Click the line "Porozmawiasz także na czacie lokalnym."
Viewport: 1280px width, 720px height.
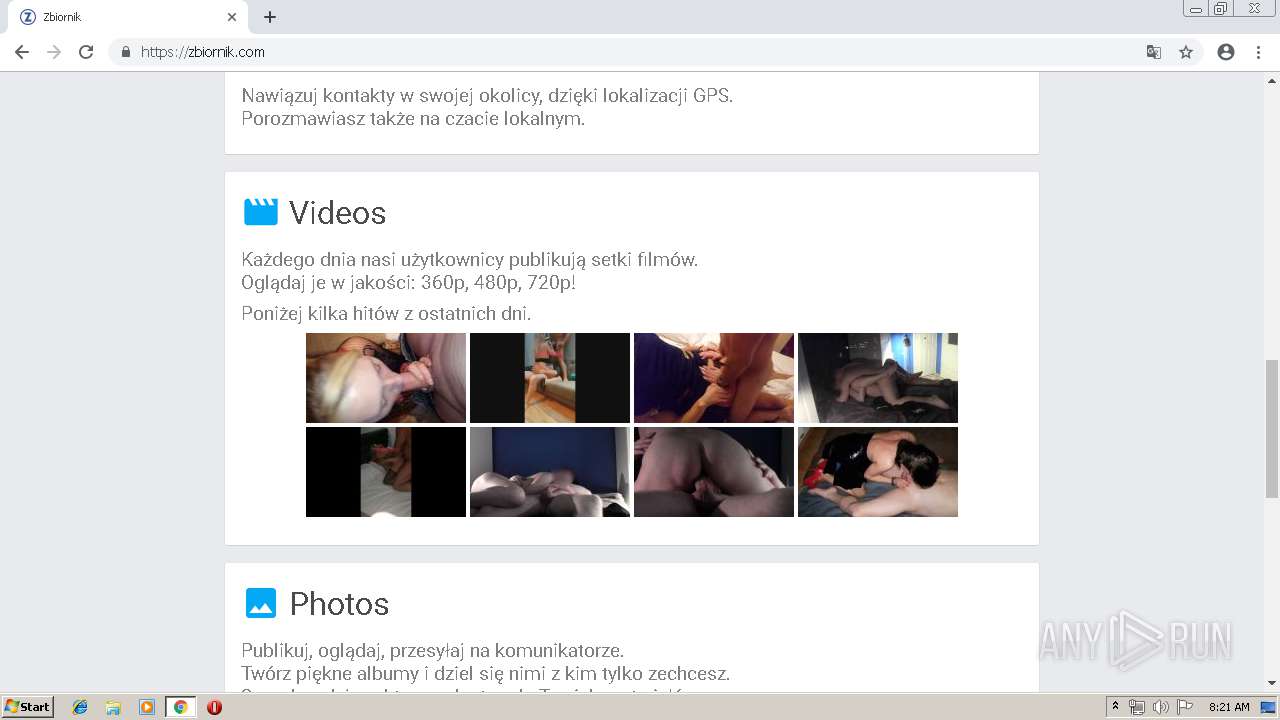point(413,119)
